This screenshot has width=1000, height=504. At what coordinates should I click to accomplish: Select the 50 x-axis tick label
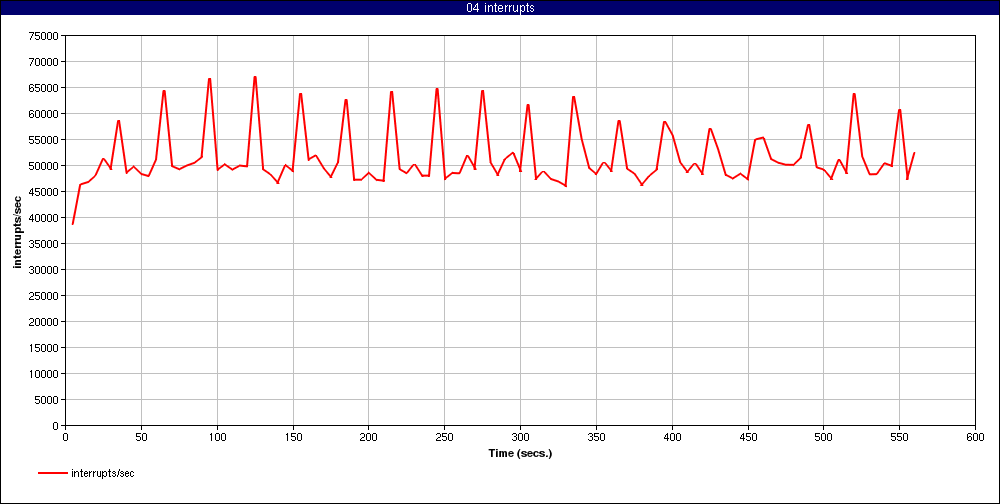141,437
